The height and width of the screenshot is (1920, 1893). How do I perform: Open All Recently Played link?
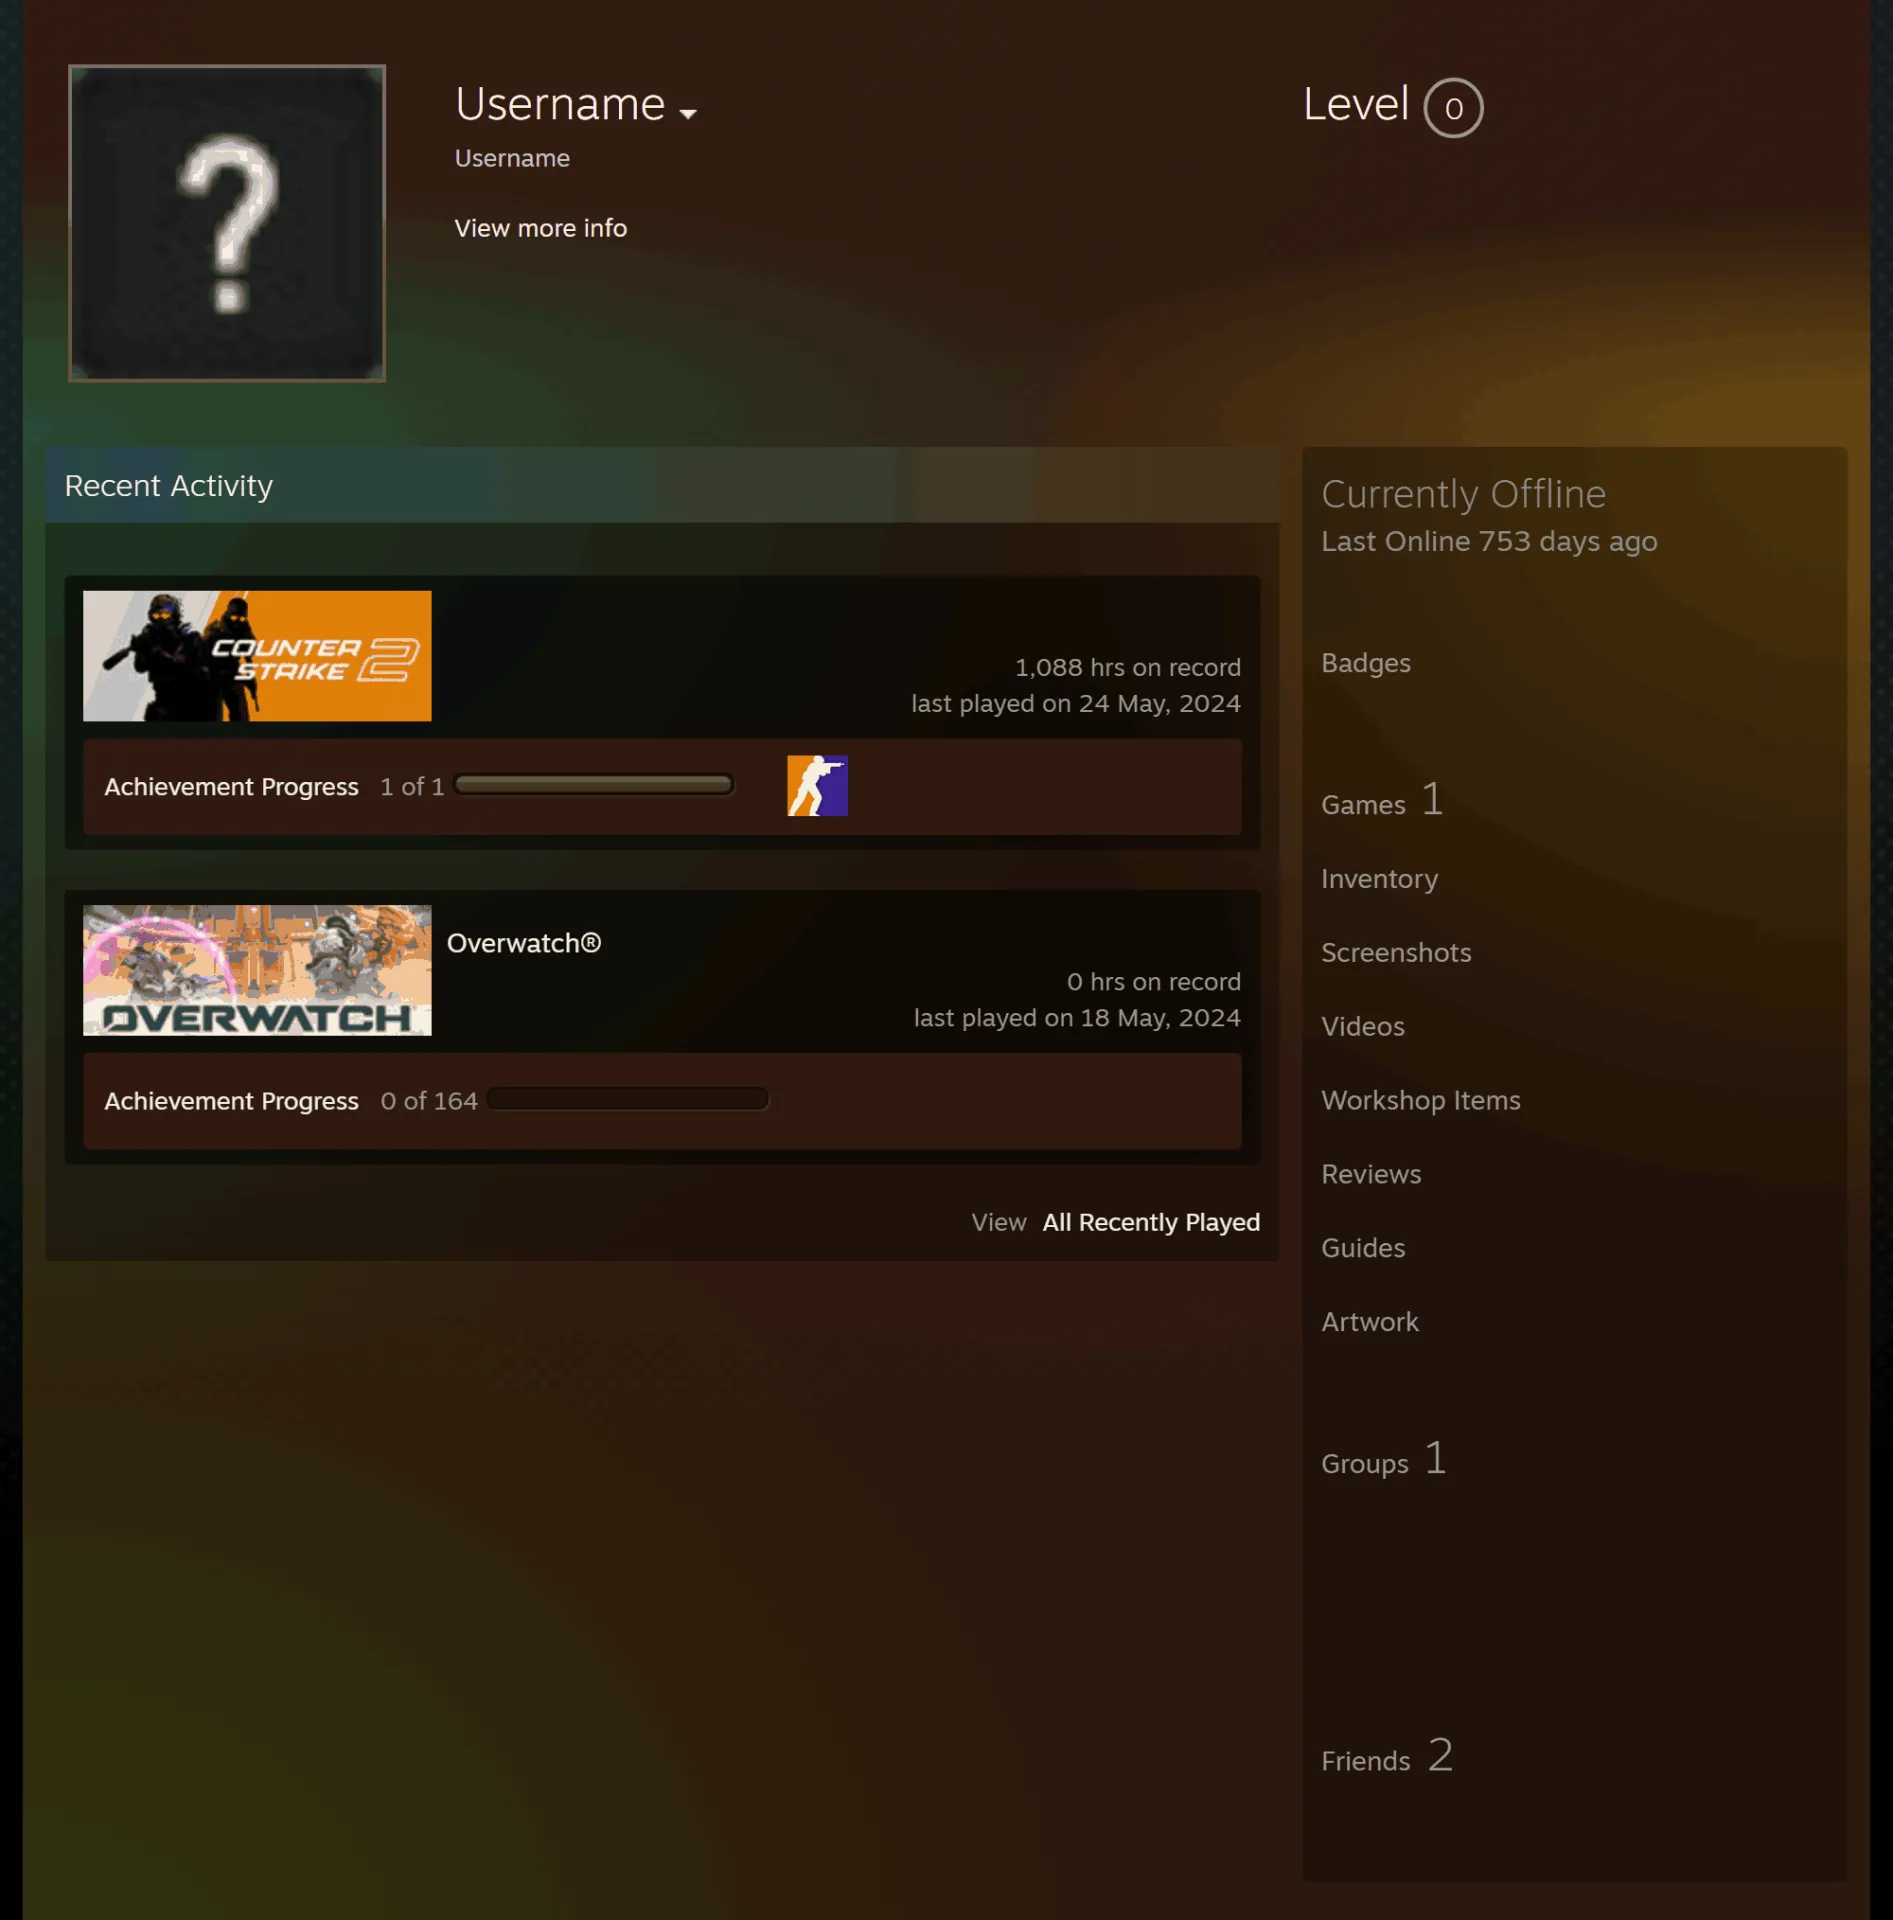tap(1150, 1221)
